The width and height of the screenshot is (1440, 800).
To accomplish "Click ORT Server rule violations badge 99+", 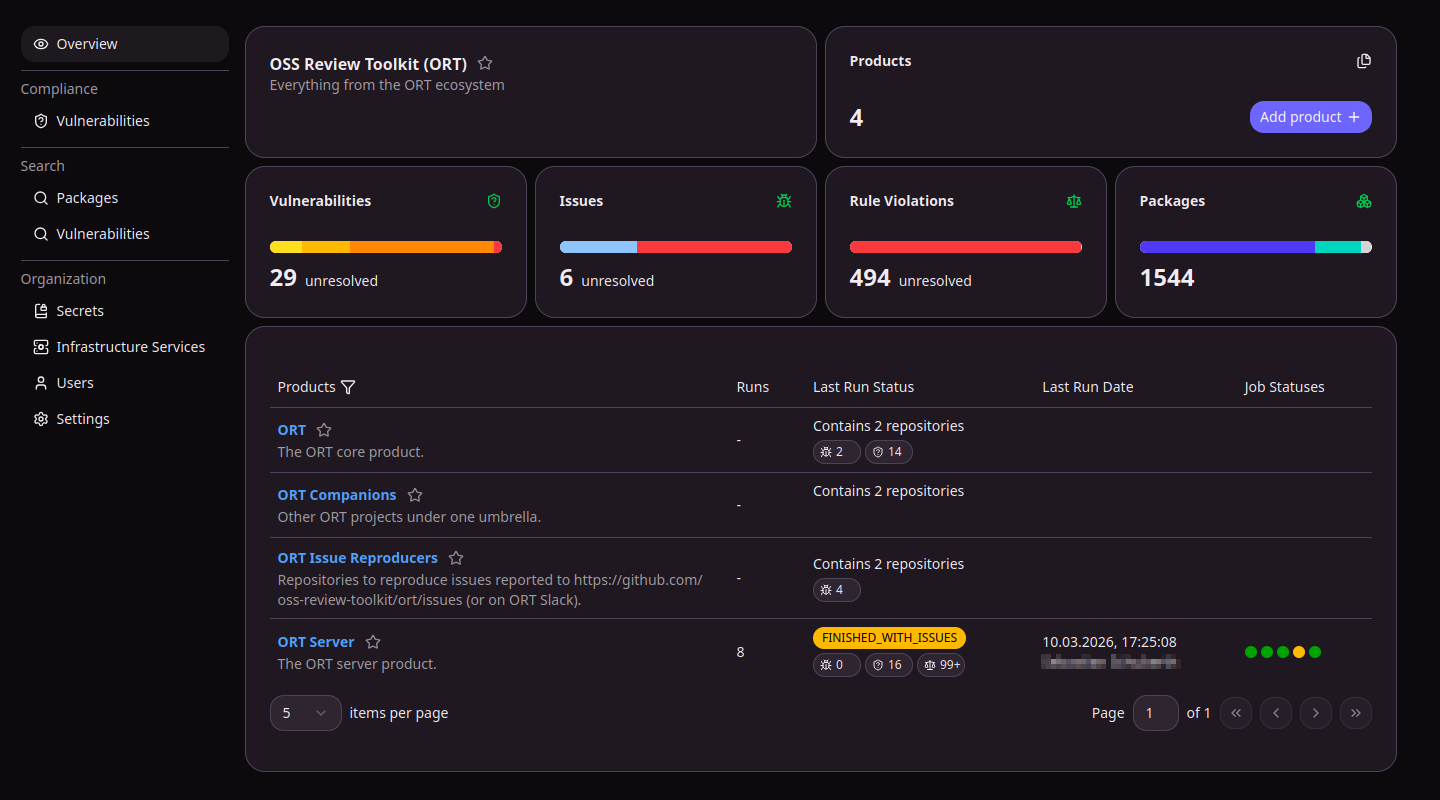I will click(x=941, y=665).
